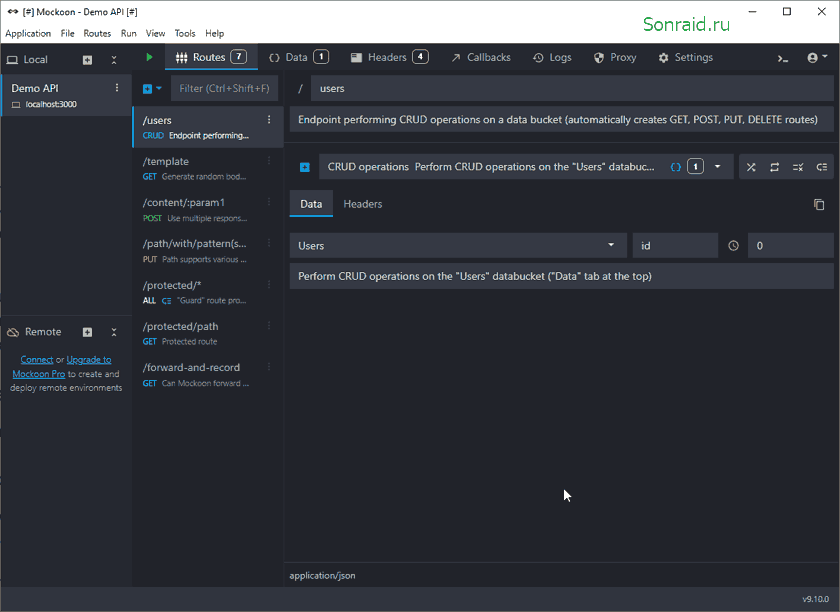Open the Demo API environment options menu
Image resolution: width=840 pixels, height=612 pixels.
[117, 88]
